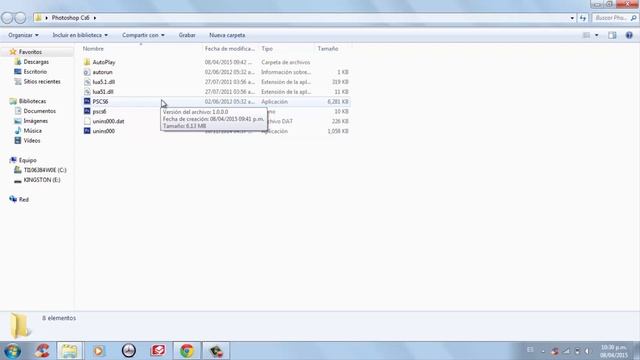Click the Explorer taskbar icon

point(69,351)
